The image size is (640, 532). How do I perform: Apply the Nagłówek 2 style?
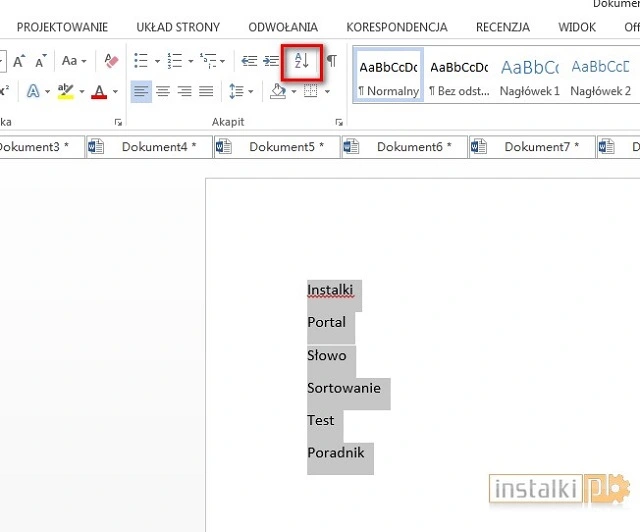[600, 75]
